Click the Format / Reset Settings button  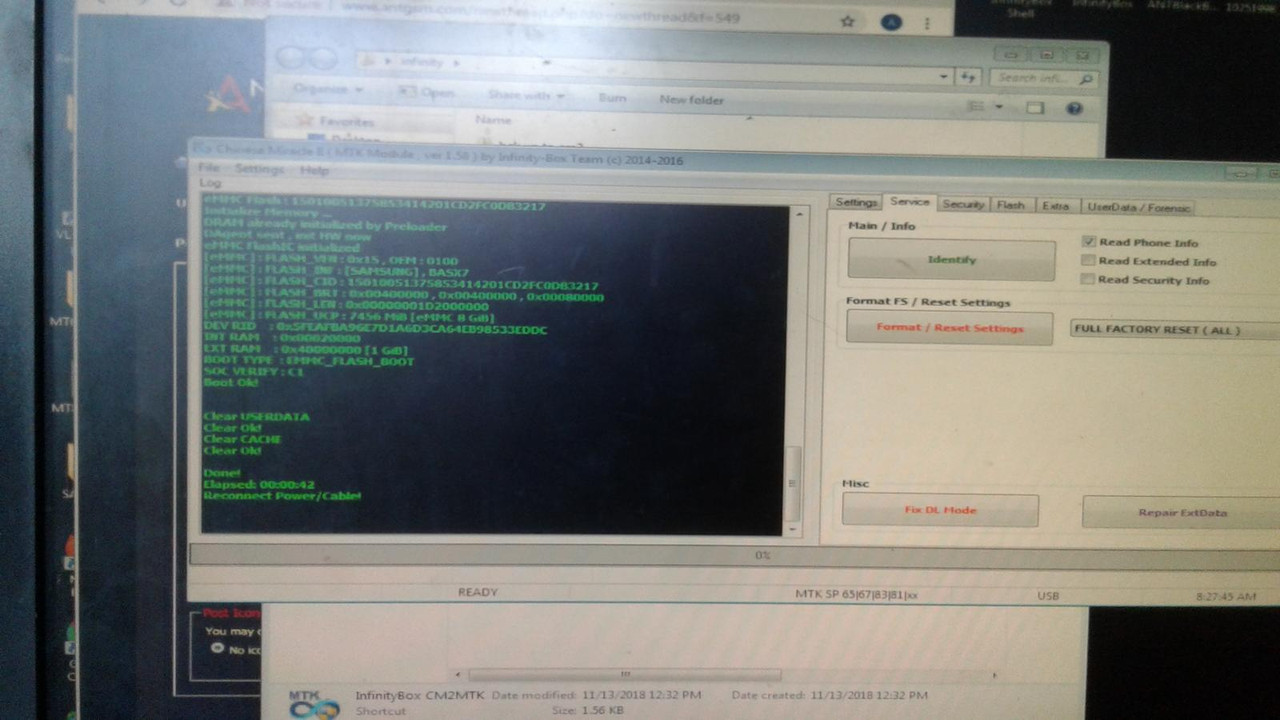(950, 328)
